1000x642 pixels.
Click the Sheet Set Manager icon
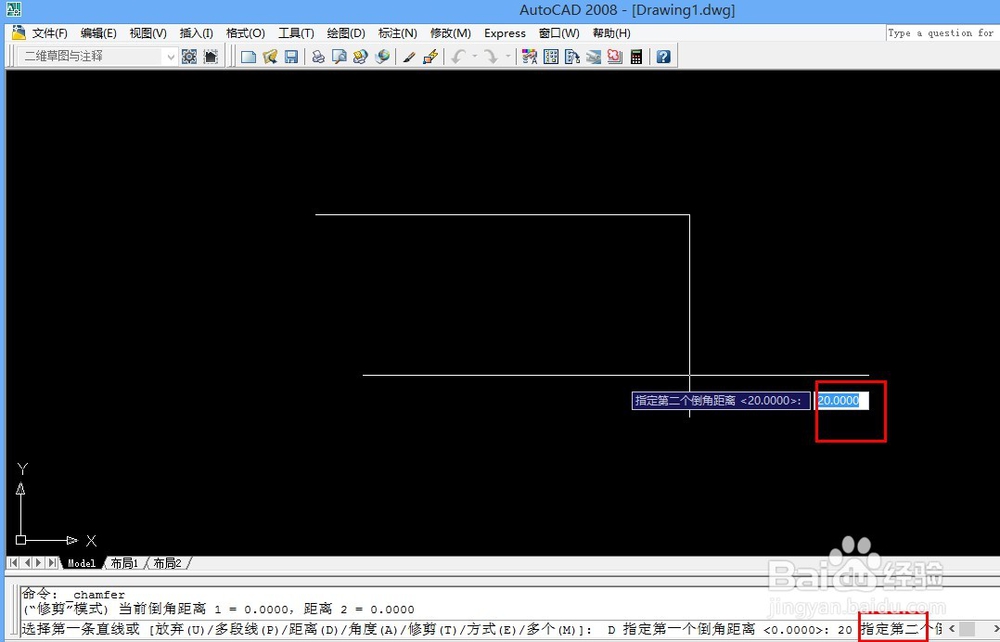594,57
